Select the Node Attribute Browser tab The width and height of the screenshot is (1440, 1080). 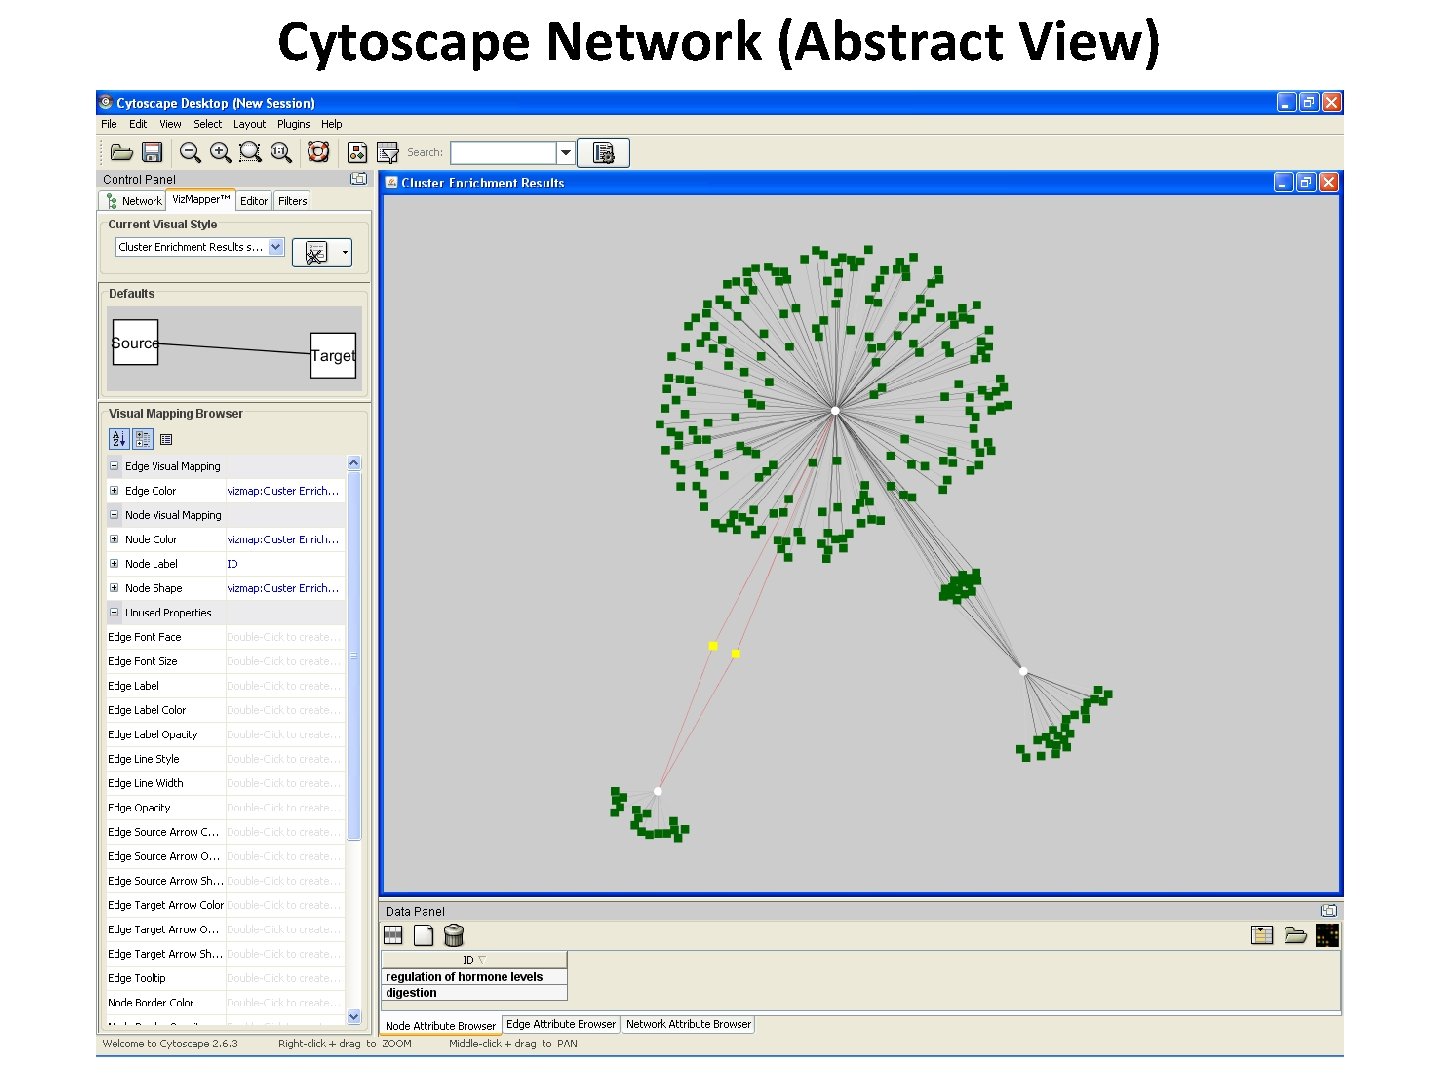pyautogui.click(x=441, y=1025)
